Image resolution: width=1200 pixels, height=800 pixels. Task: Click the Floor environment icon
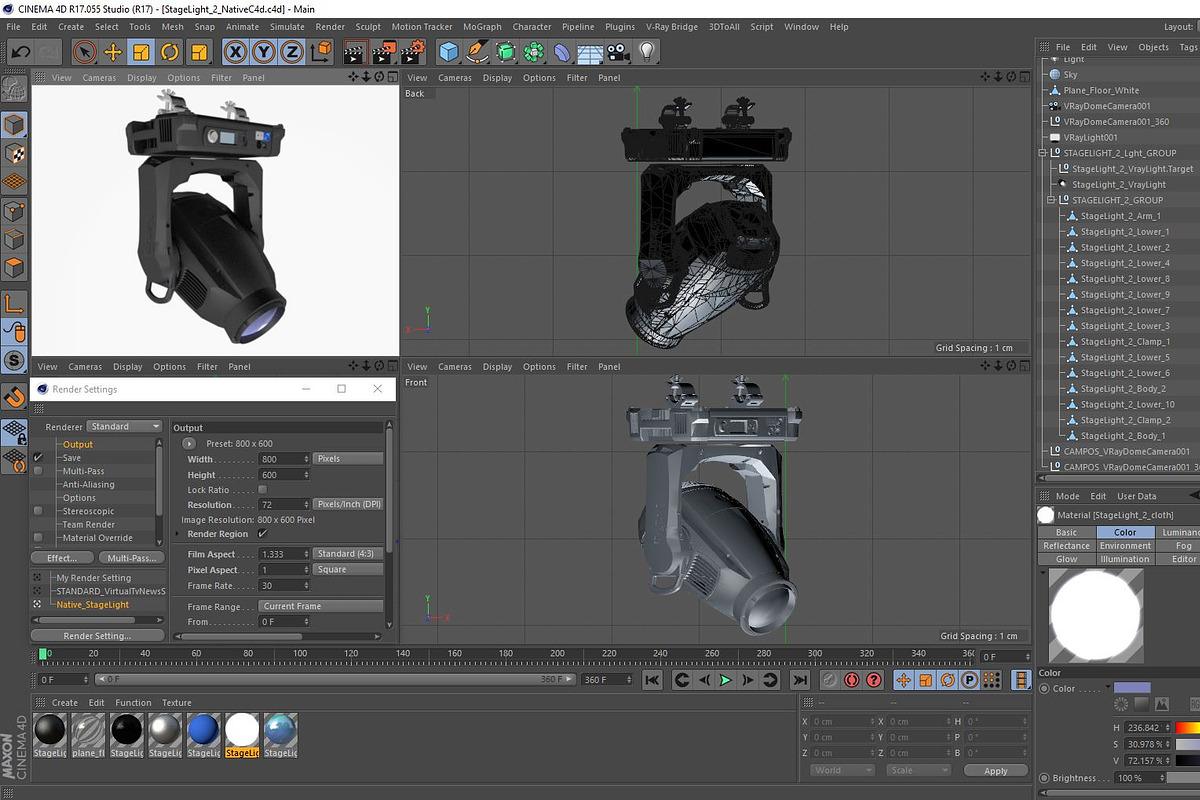coord(591,51)
